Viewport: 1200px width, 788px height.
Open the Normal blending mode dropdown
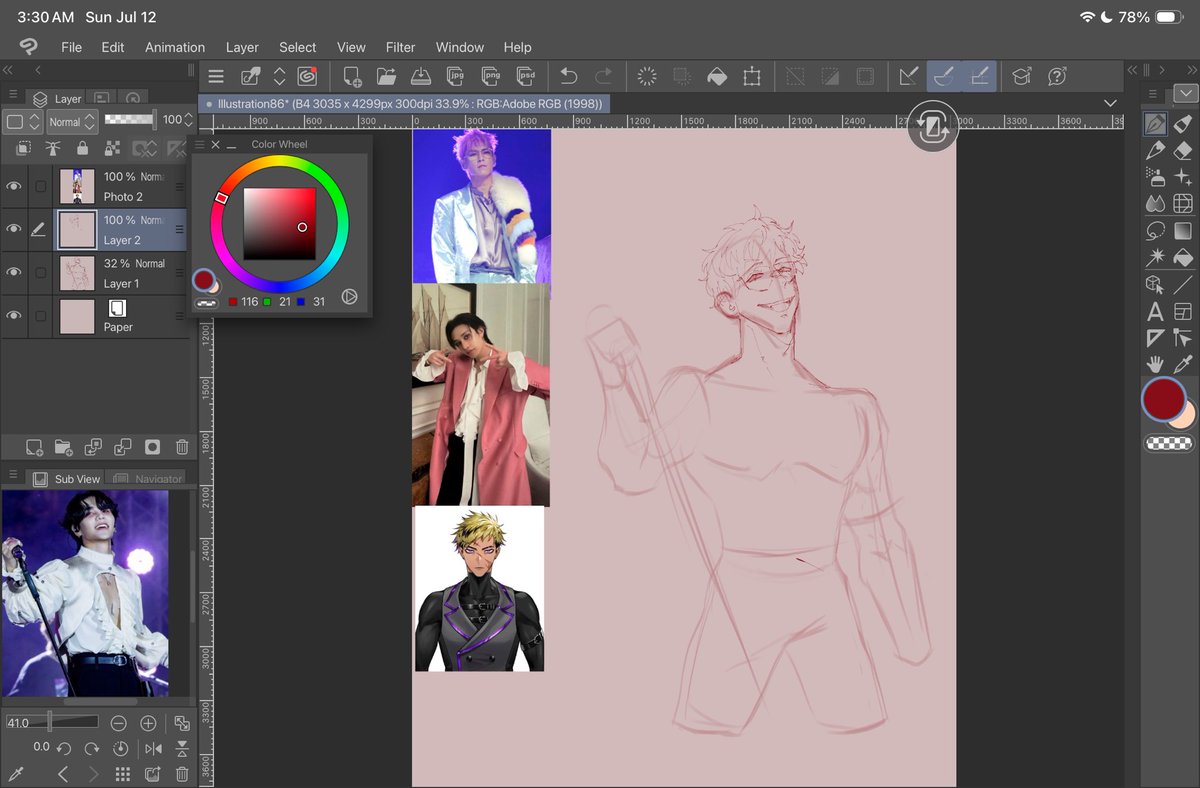point(72,122)
